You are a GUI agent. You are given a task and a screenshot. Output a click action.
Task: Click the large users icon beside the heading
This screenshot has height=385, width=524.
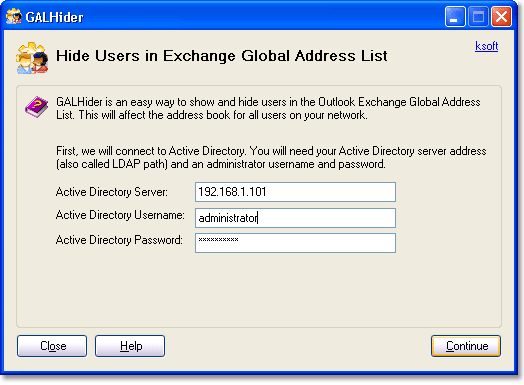point(32,58)
